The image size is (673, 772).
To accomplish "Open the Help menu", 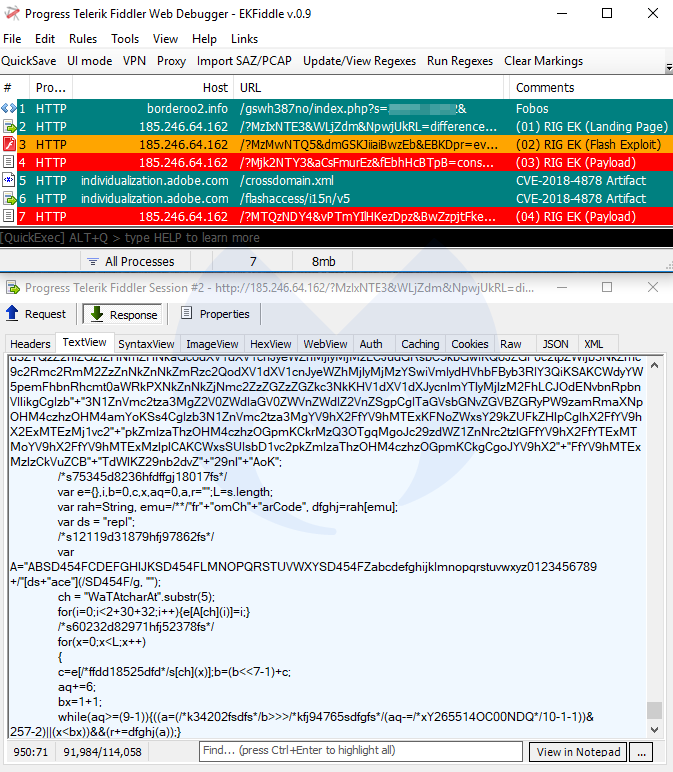I will (x=204, y=39).
